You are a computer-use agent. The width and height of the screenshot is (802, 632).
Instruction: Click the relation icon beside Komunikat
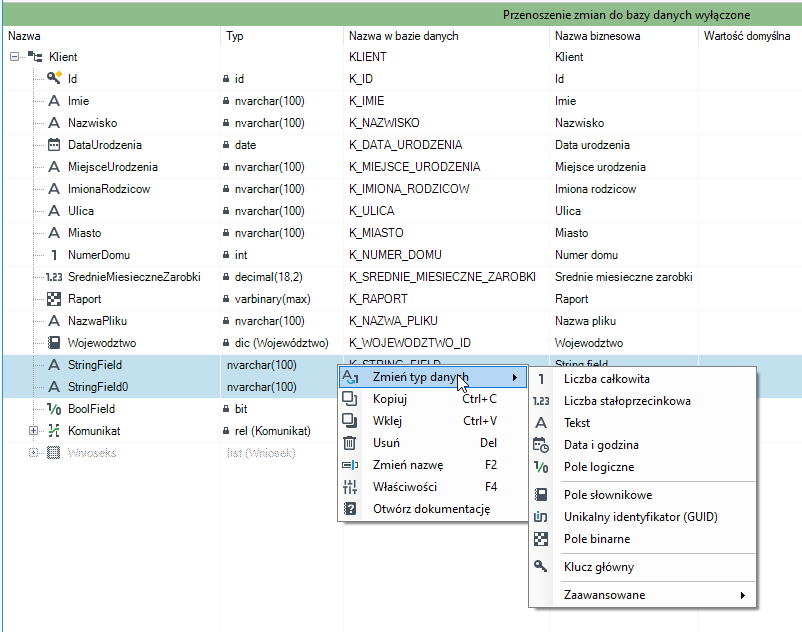coord(54,431)
